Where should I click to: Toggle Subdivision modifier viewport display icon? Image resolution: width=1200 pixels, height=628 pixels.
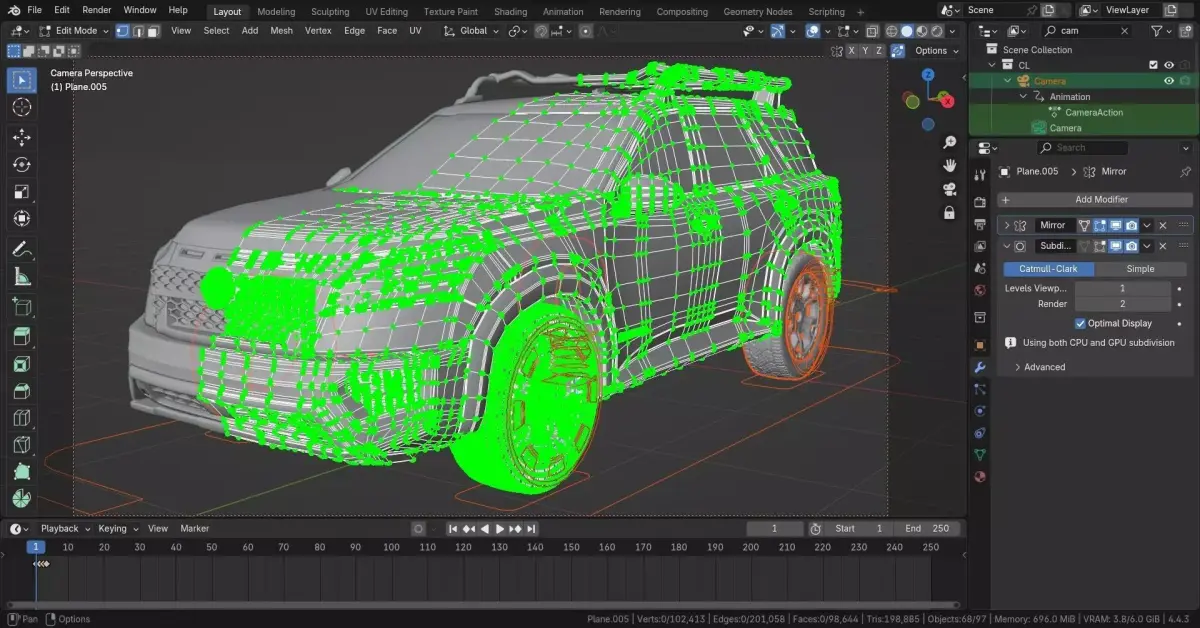pyautogui.click(x=1115, y=246)
